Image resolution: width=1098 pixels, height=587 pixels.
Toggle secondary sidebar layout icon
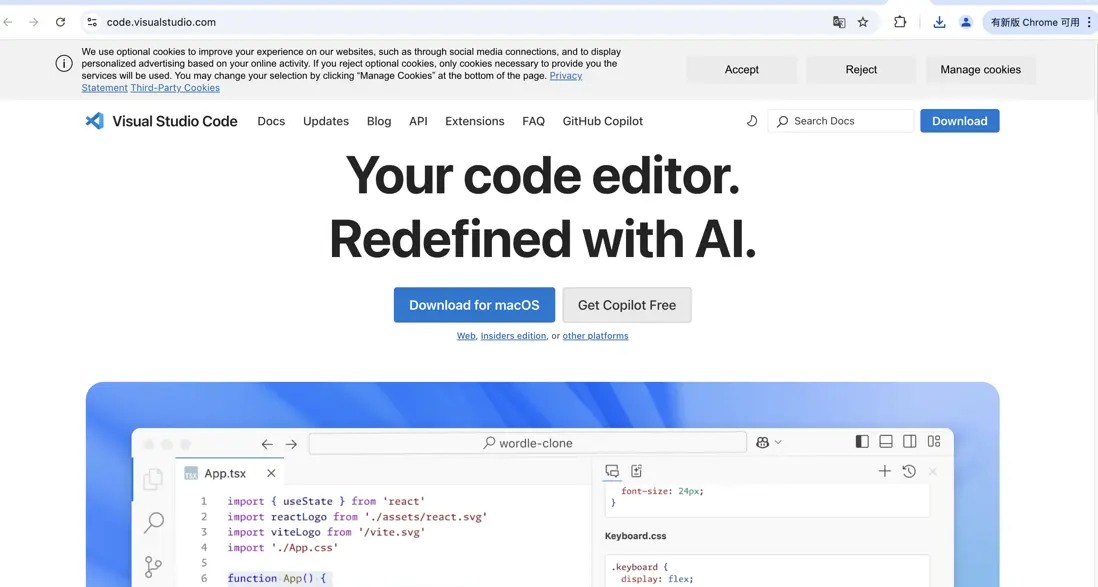pos(910,441)
